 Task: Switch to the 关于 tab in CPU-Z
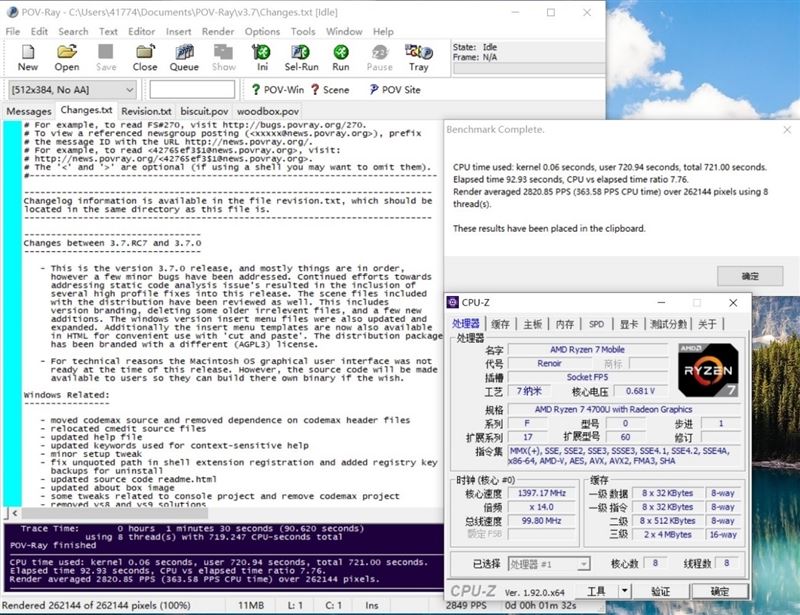coord(707,324)
